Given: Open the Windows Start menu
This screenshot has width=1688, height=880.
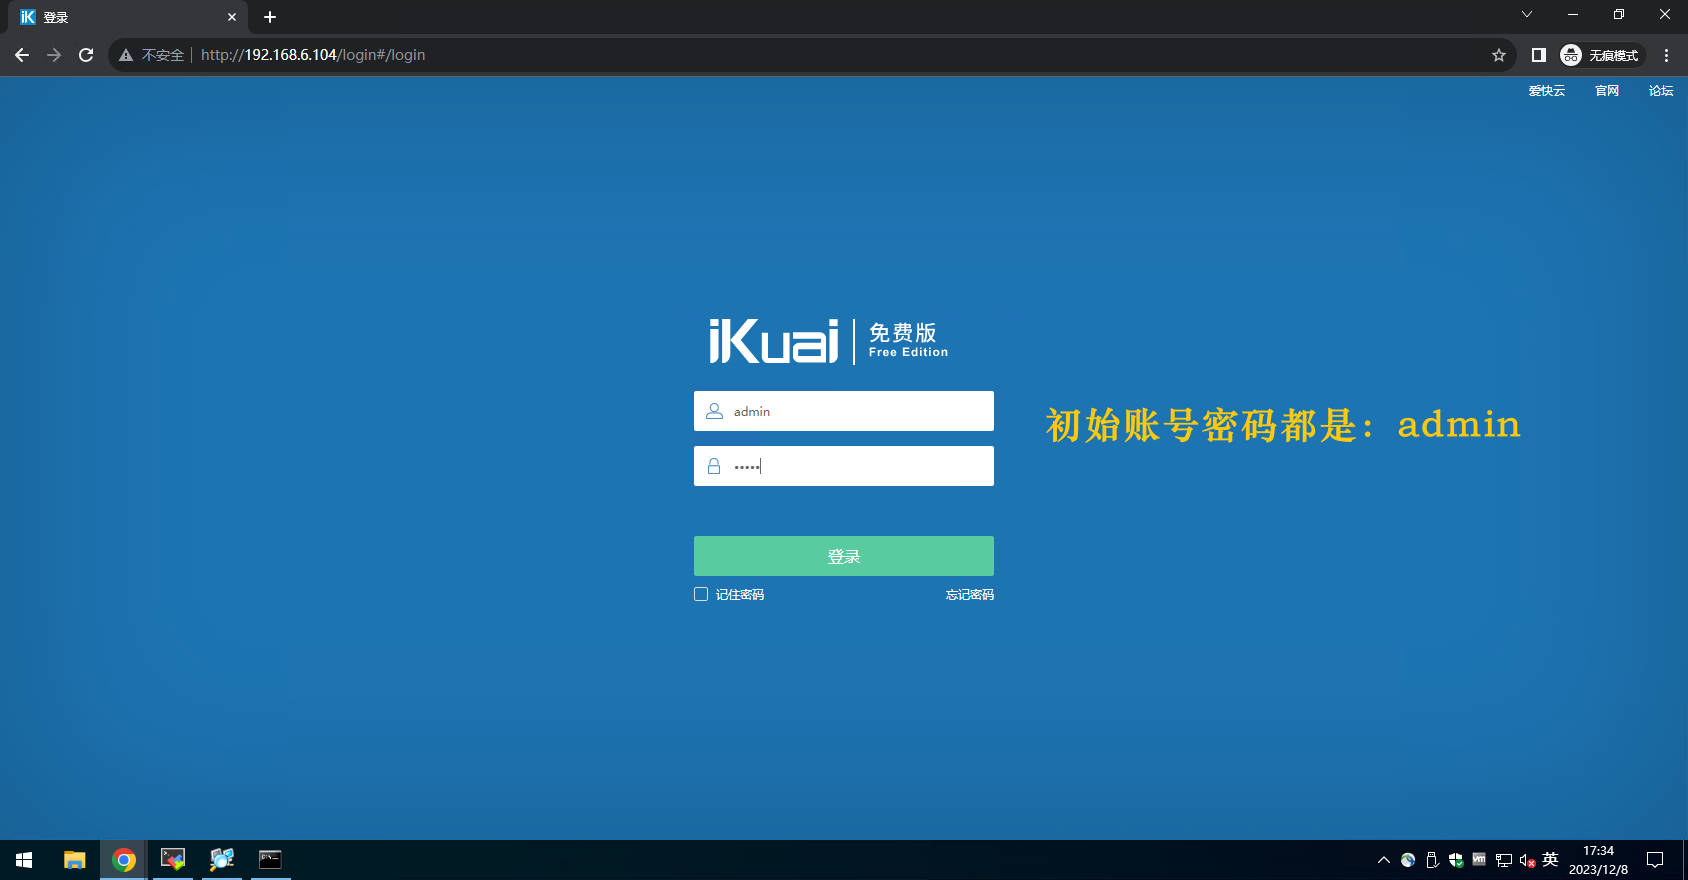Looking at the screenshot, I should click(24, 860).
